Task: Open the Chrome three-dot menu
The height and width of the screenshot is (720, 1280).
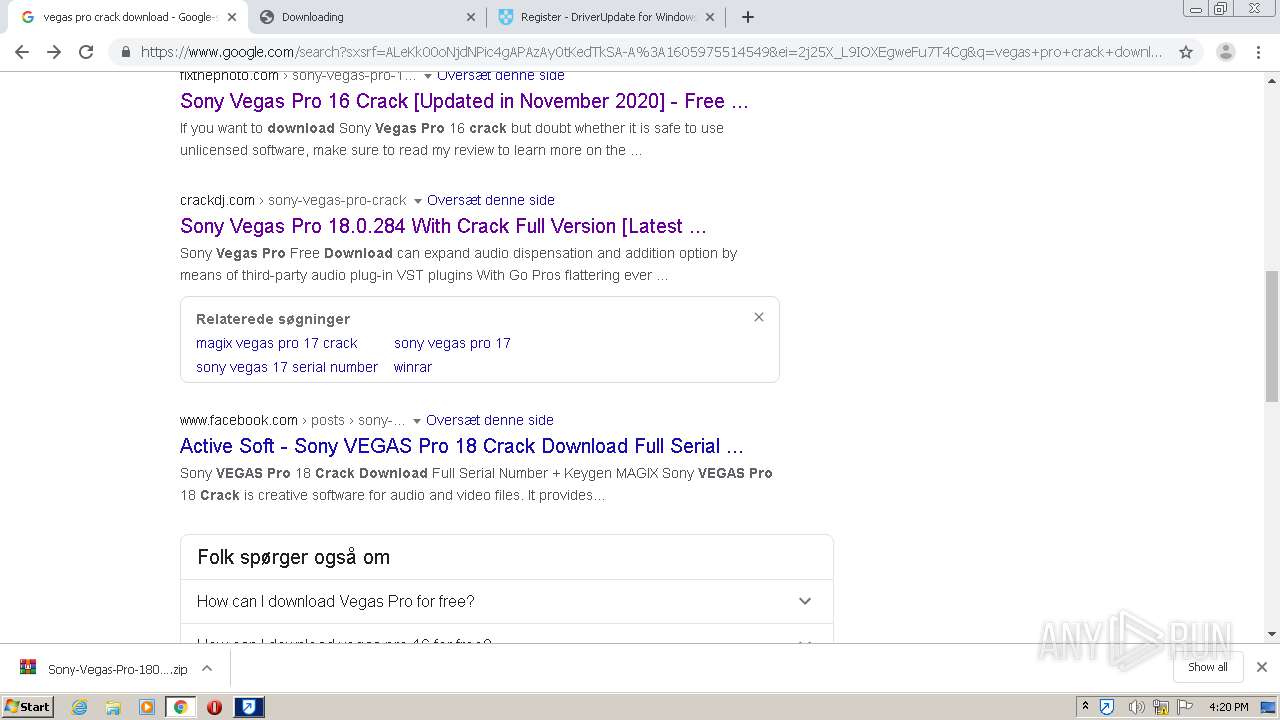Action: (1260, 52)
